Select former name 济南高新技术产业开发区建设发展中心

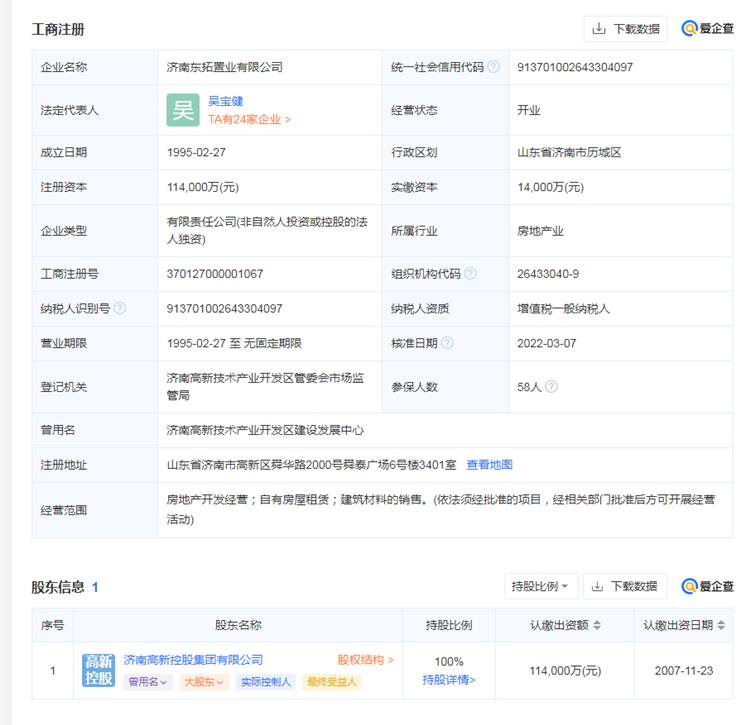coord(265,430)
